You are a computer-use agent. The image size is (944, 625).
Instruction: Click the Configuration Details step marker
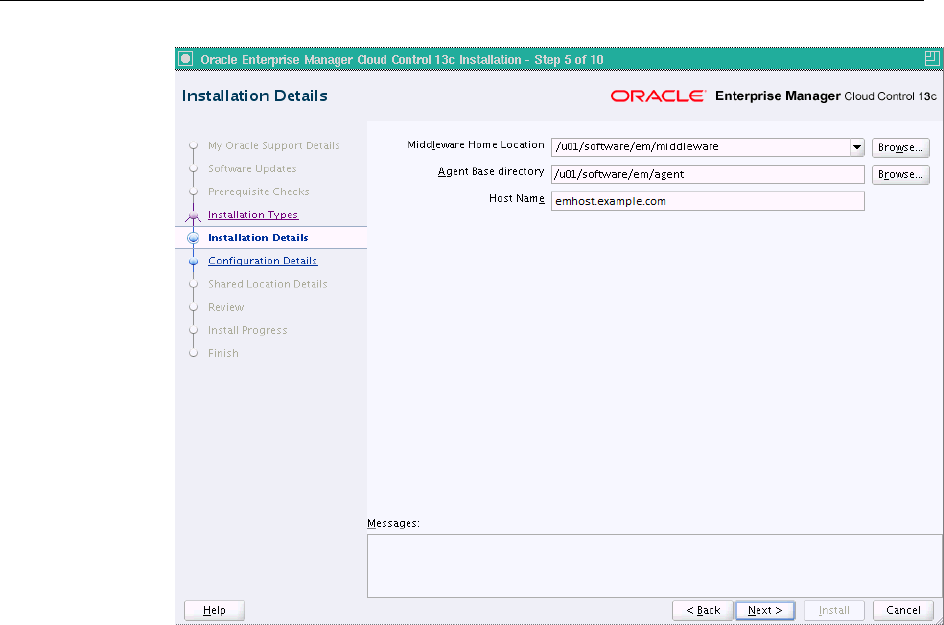193,261
